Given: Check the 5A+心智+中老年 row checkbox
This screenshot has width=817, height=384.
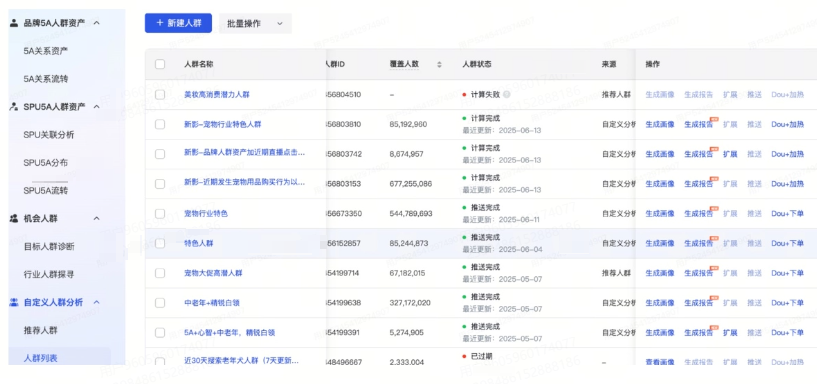Looking at the screenshot, I should (160, 332).
